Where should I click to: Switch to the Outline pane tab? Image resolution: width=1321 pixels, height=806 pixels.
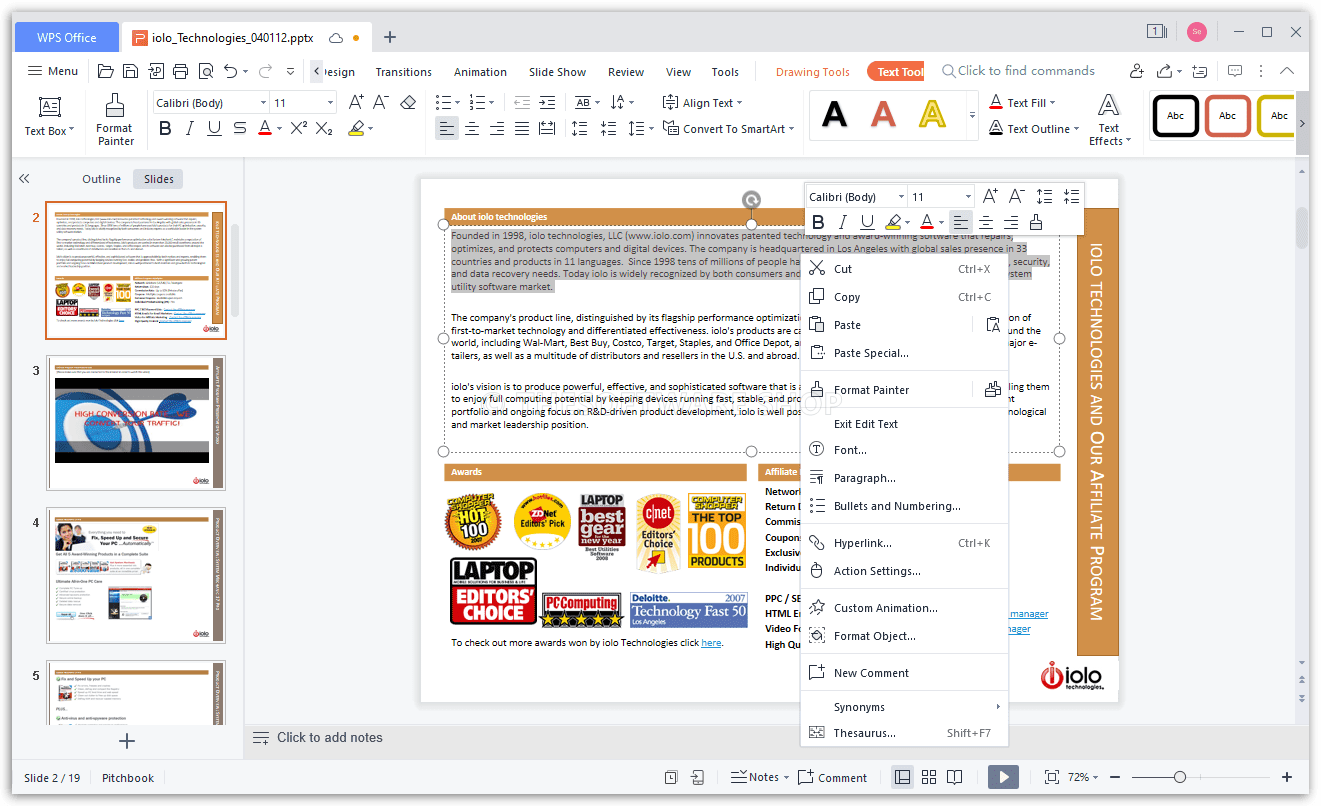(x=101, y=179)
